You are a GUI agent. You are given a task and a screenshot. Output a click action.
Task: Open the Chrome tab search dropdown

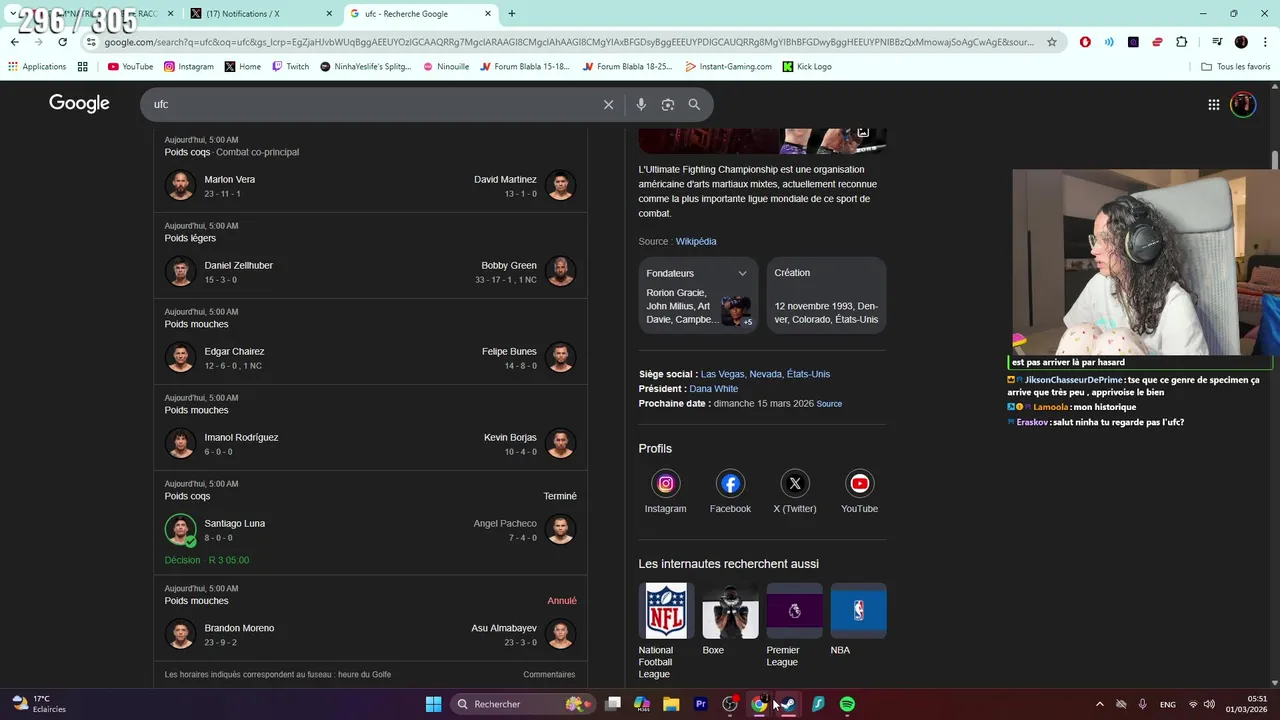tap(14, 14)
